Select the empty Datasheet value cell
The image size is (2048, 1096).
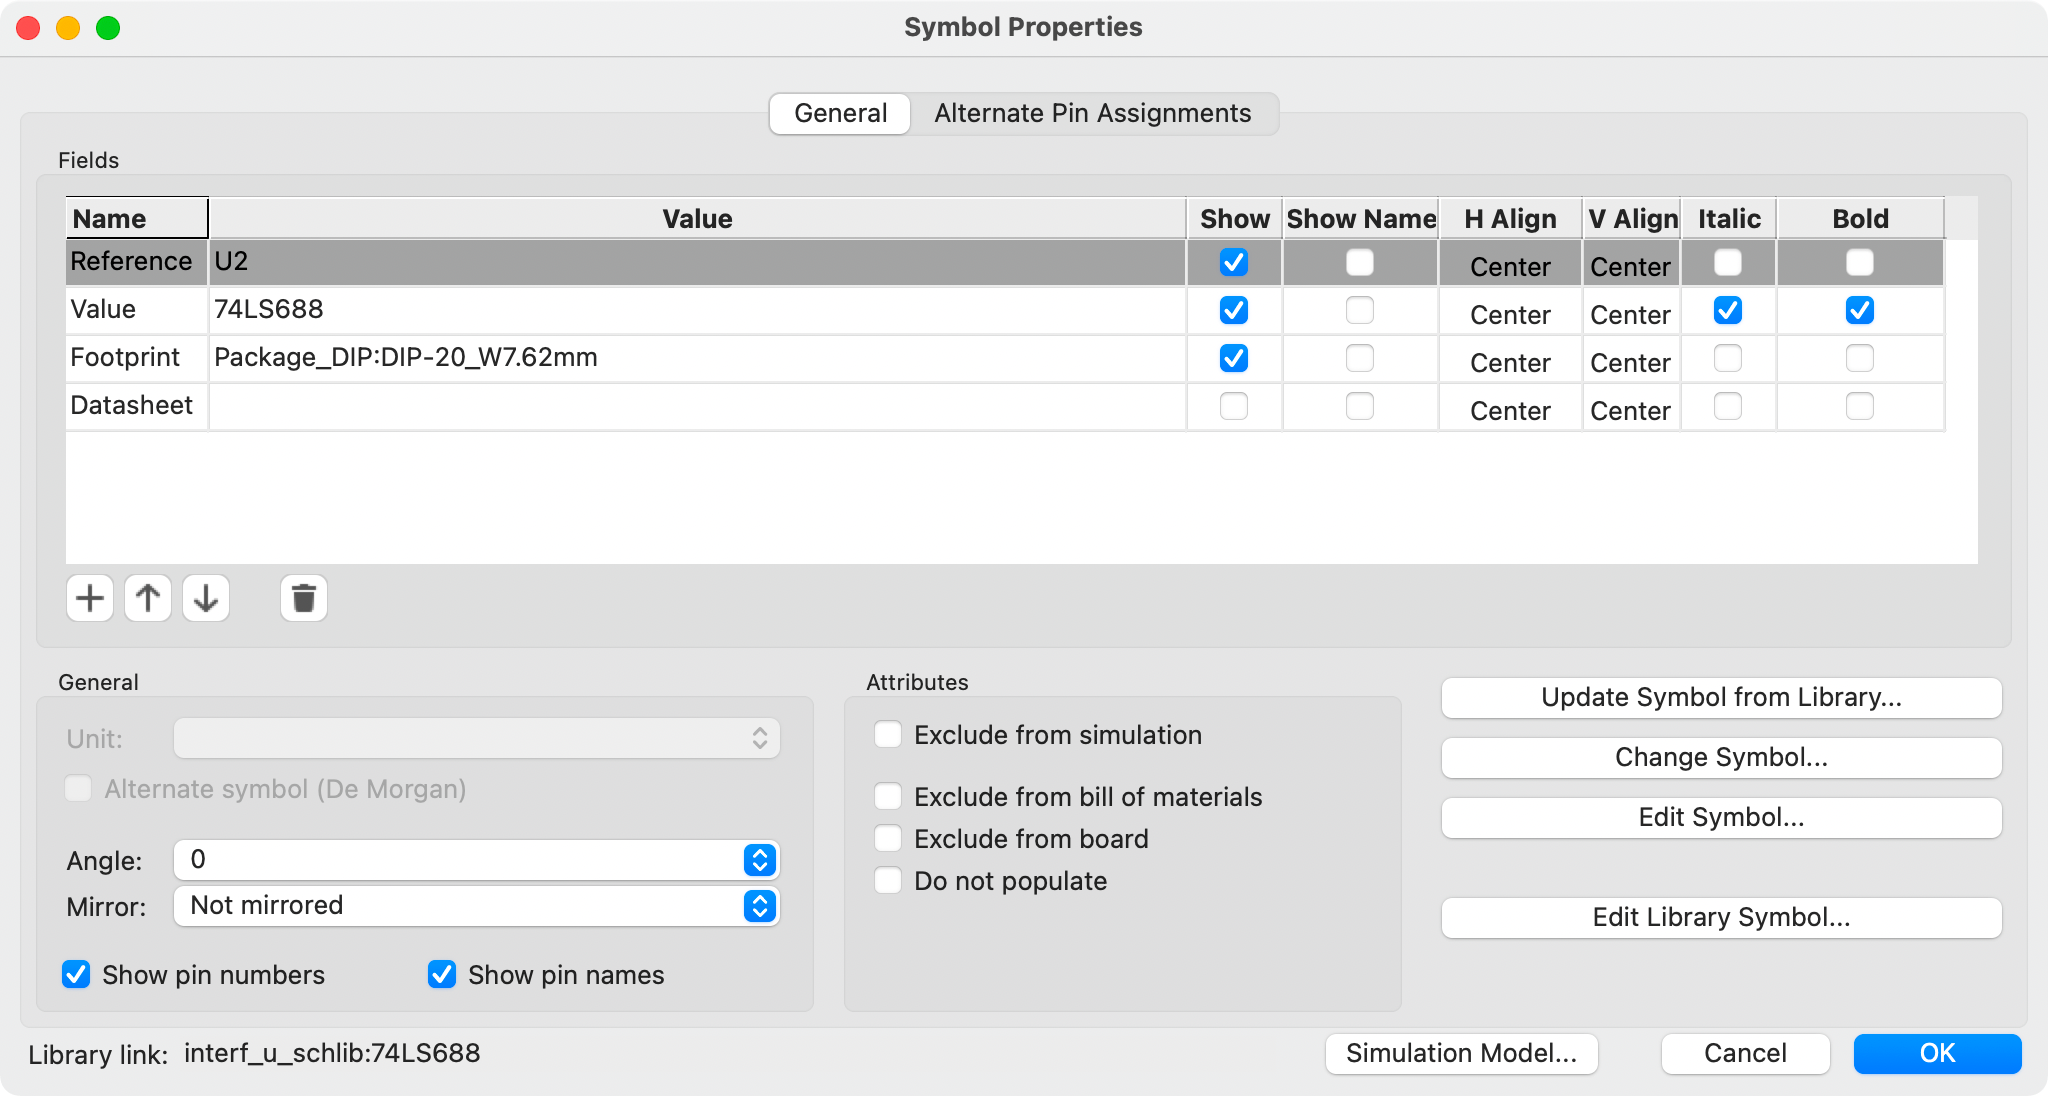[698, 406]
